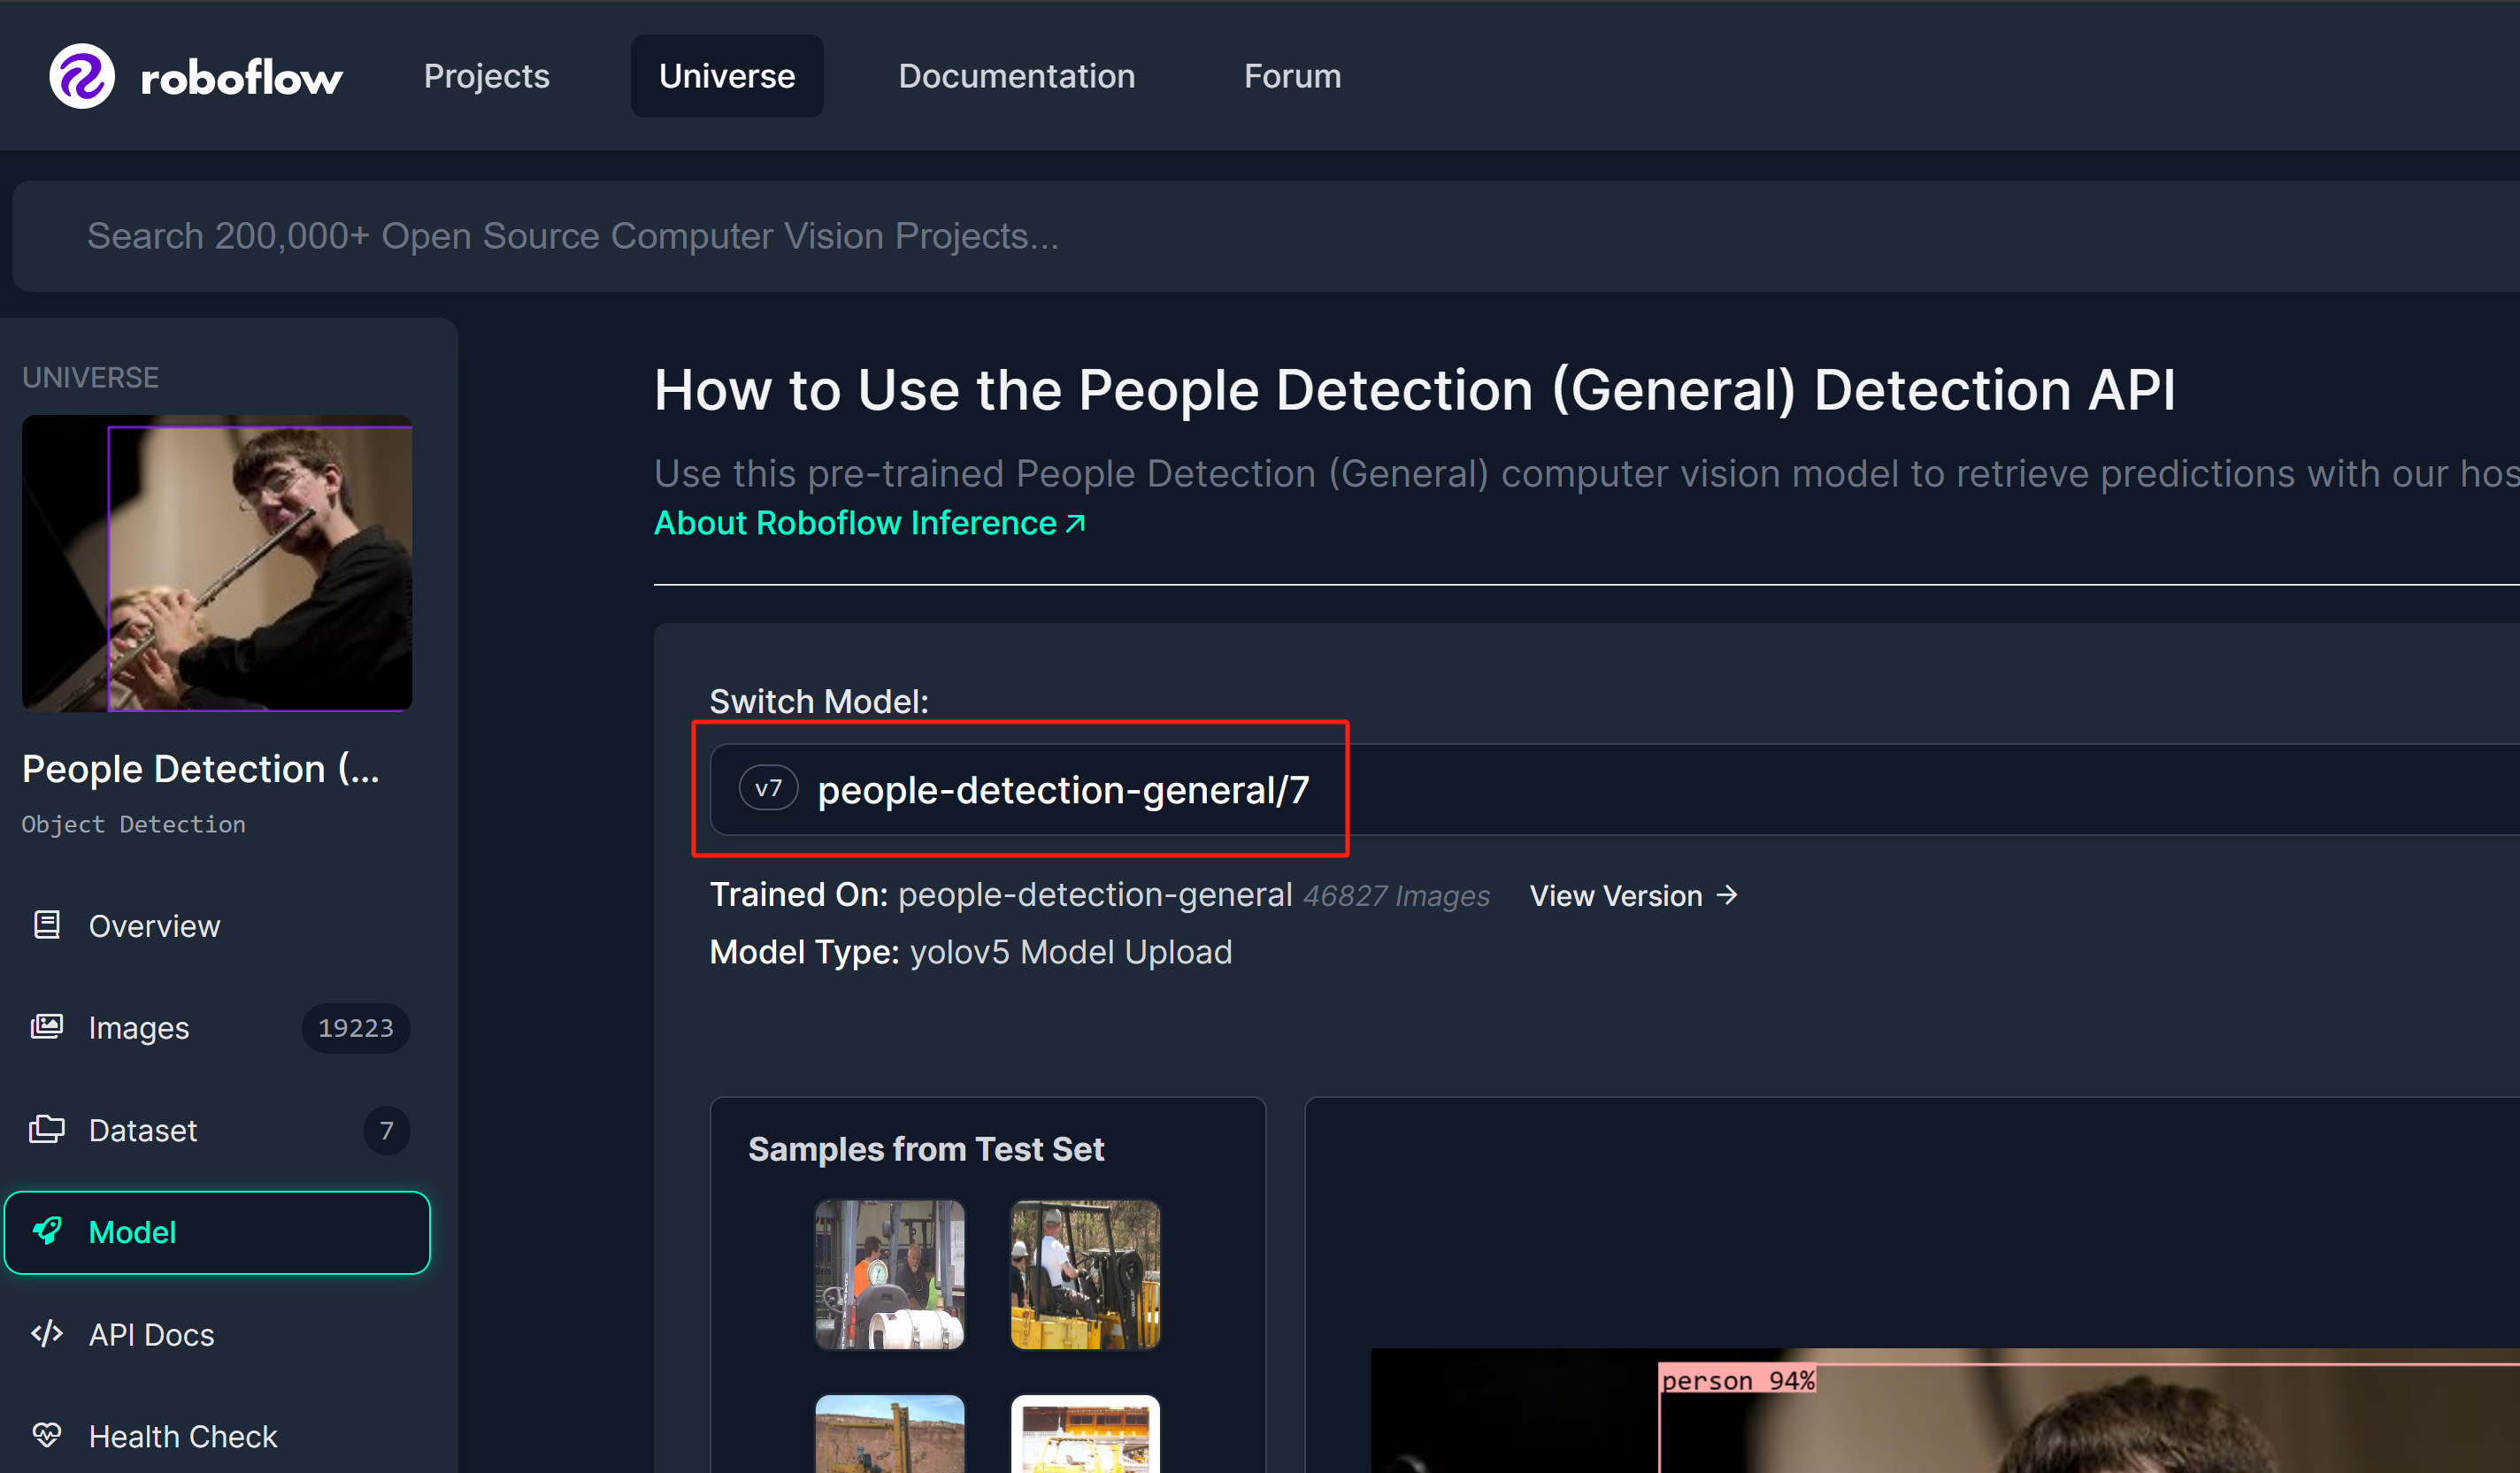Image resolution: width=2520 pixels, height=1473 pixels.
Task: Click the Dataset version count badge 7
Action: (x=386, y=1130)
